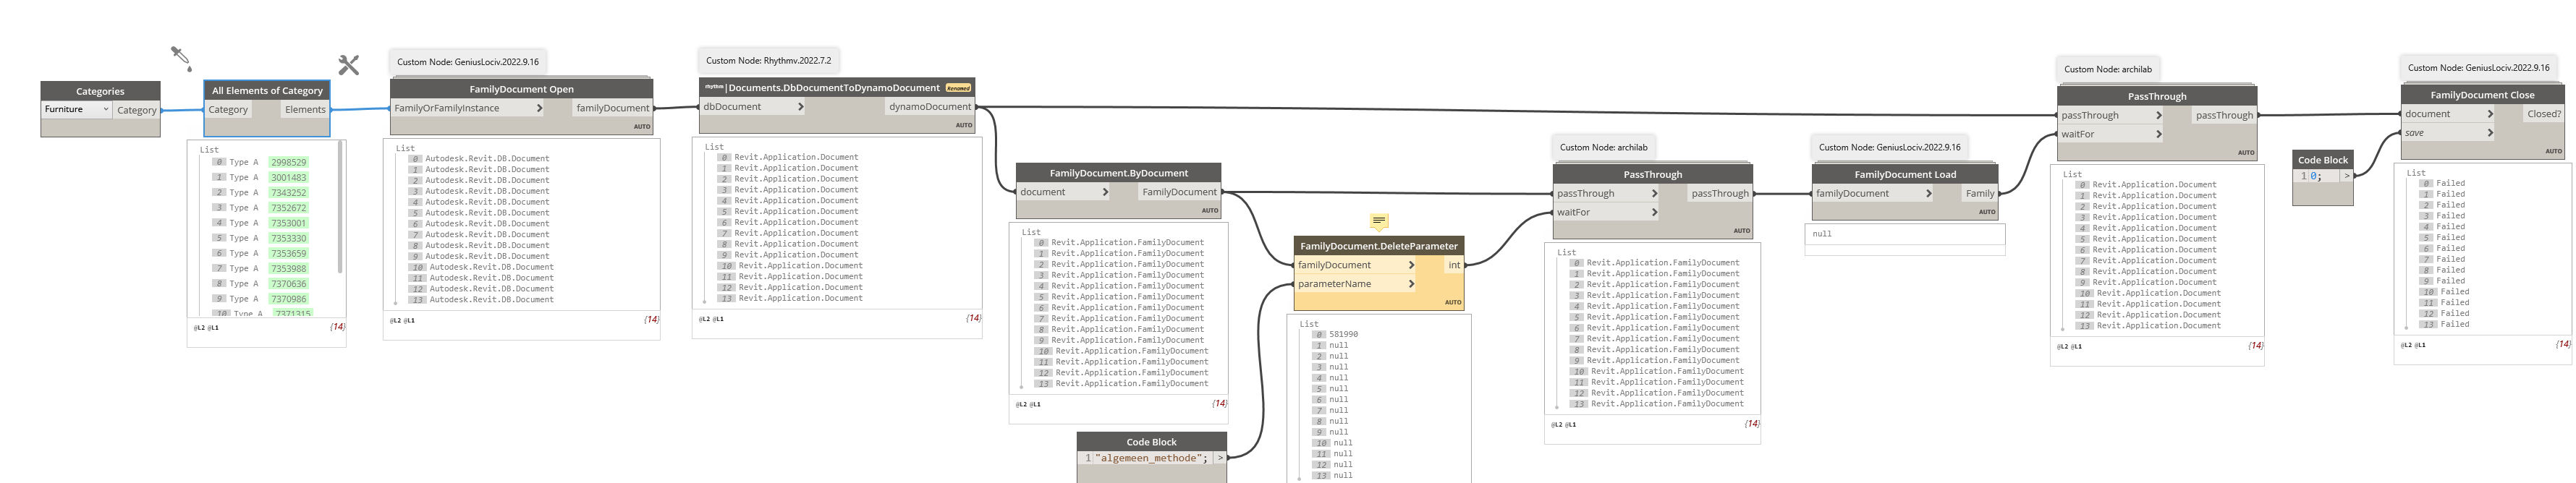
Task: Click the {14} count under FamilyDocument Open preview
Action: (651, 320)
